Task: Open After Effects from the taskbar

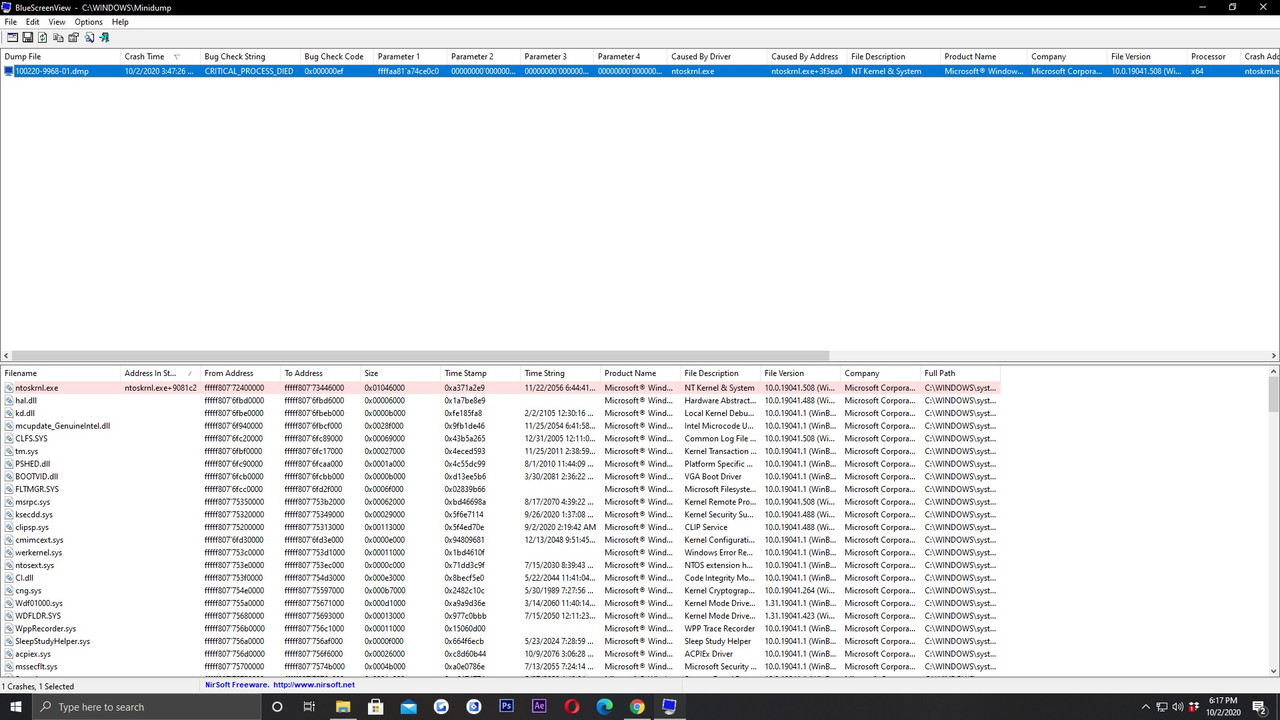Action: 539,706
